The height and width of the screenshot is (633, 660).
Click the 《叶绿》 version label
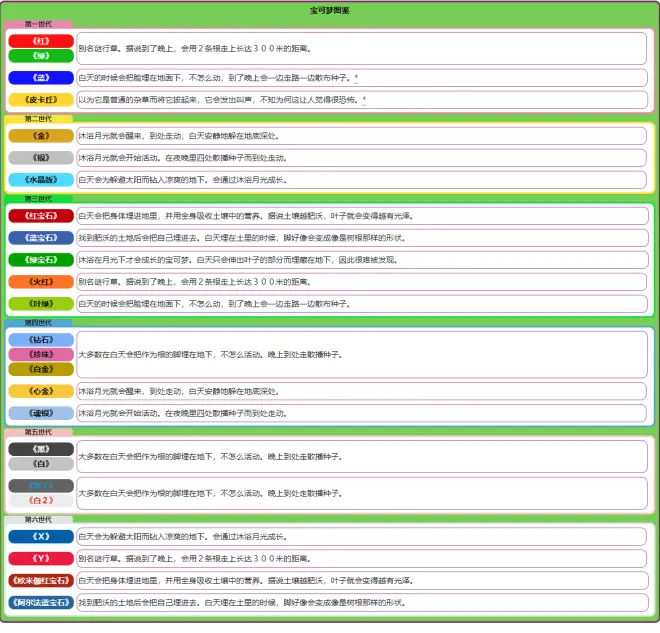tap(41, 303)
